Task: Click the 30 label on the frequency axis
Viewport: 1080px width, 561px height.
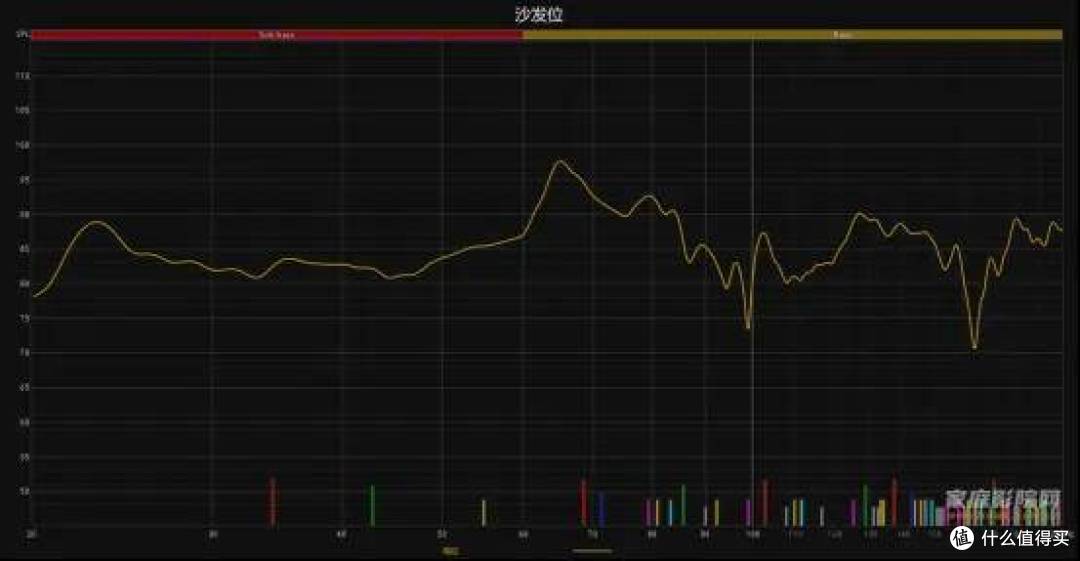Action: coord(214,534)
